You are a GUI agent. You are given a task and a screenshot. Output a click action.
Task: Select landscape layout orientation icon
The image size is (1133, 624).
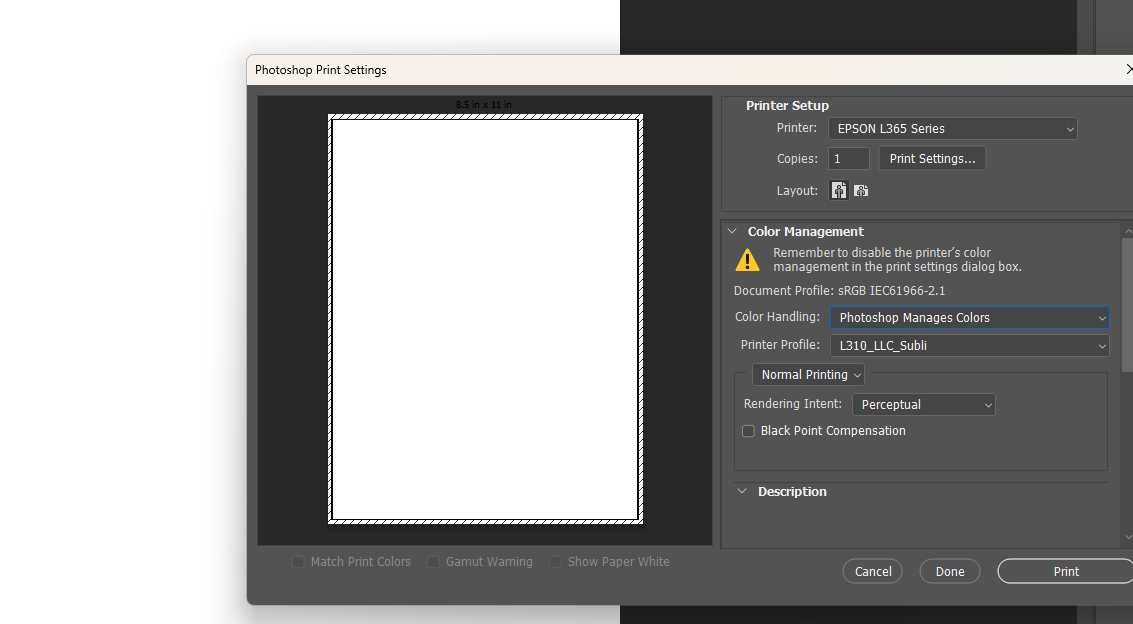click(861, 190)
